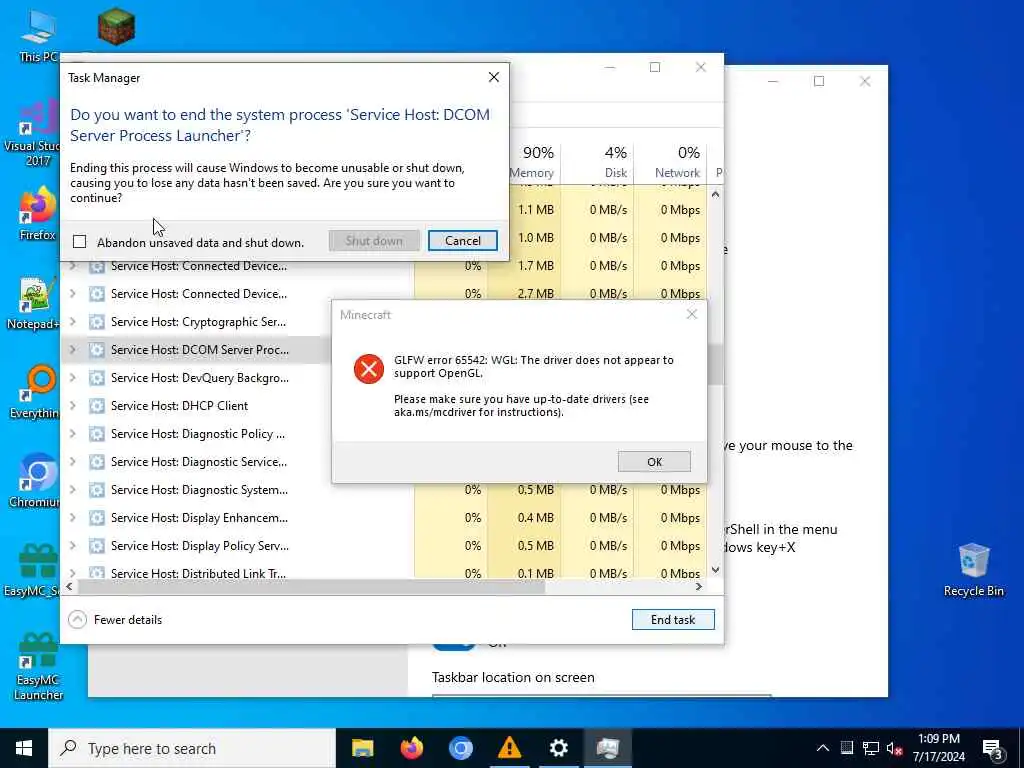Close the end process confirmation dialog
The width and height of the screenshot is (1024, 768).
[x=494, y=77]
